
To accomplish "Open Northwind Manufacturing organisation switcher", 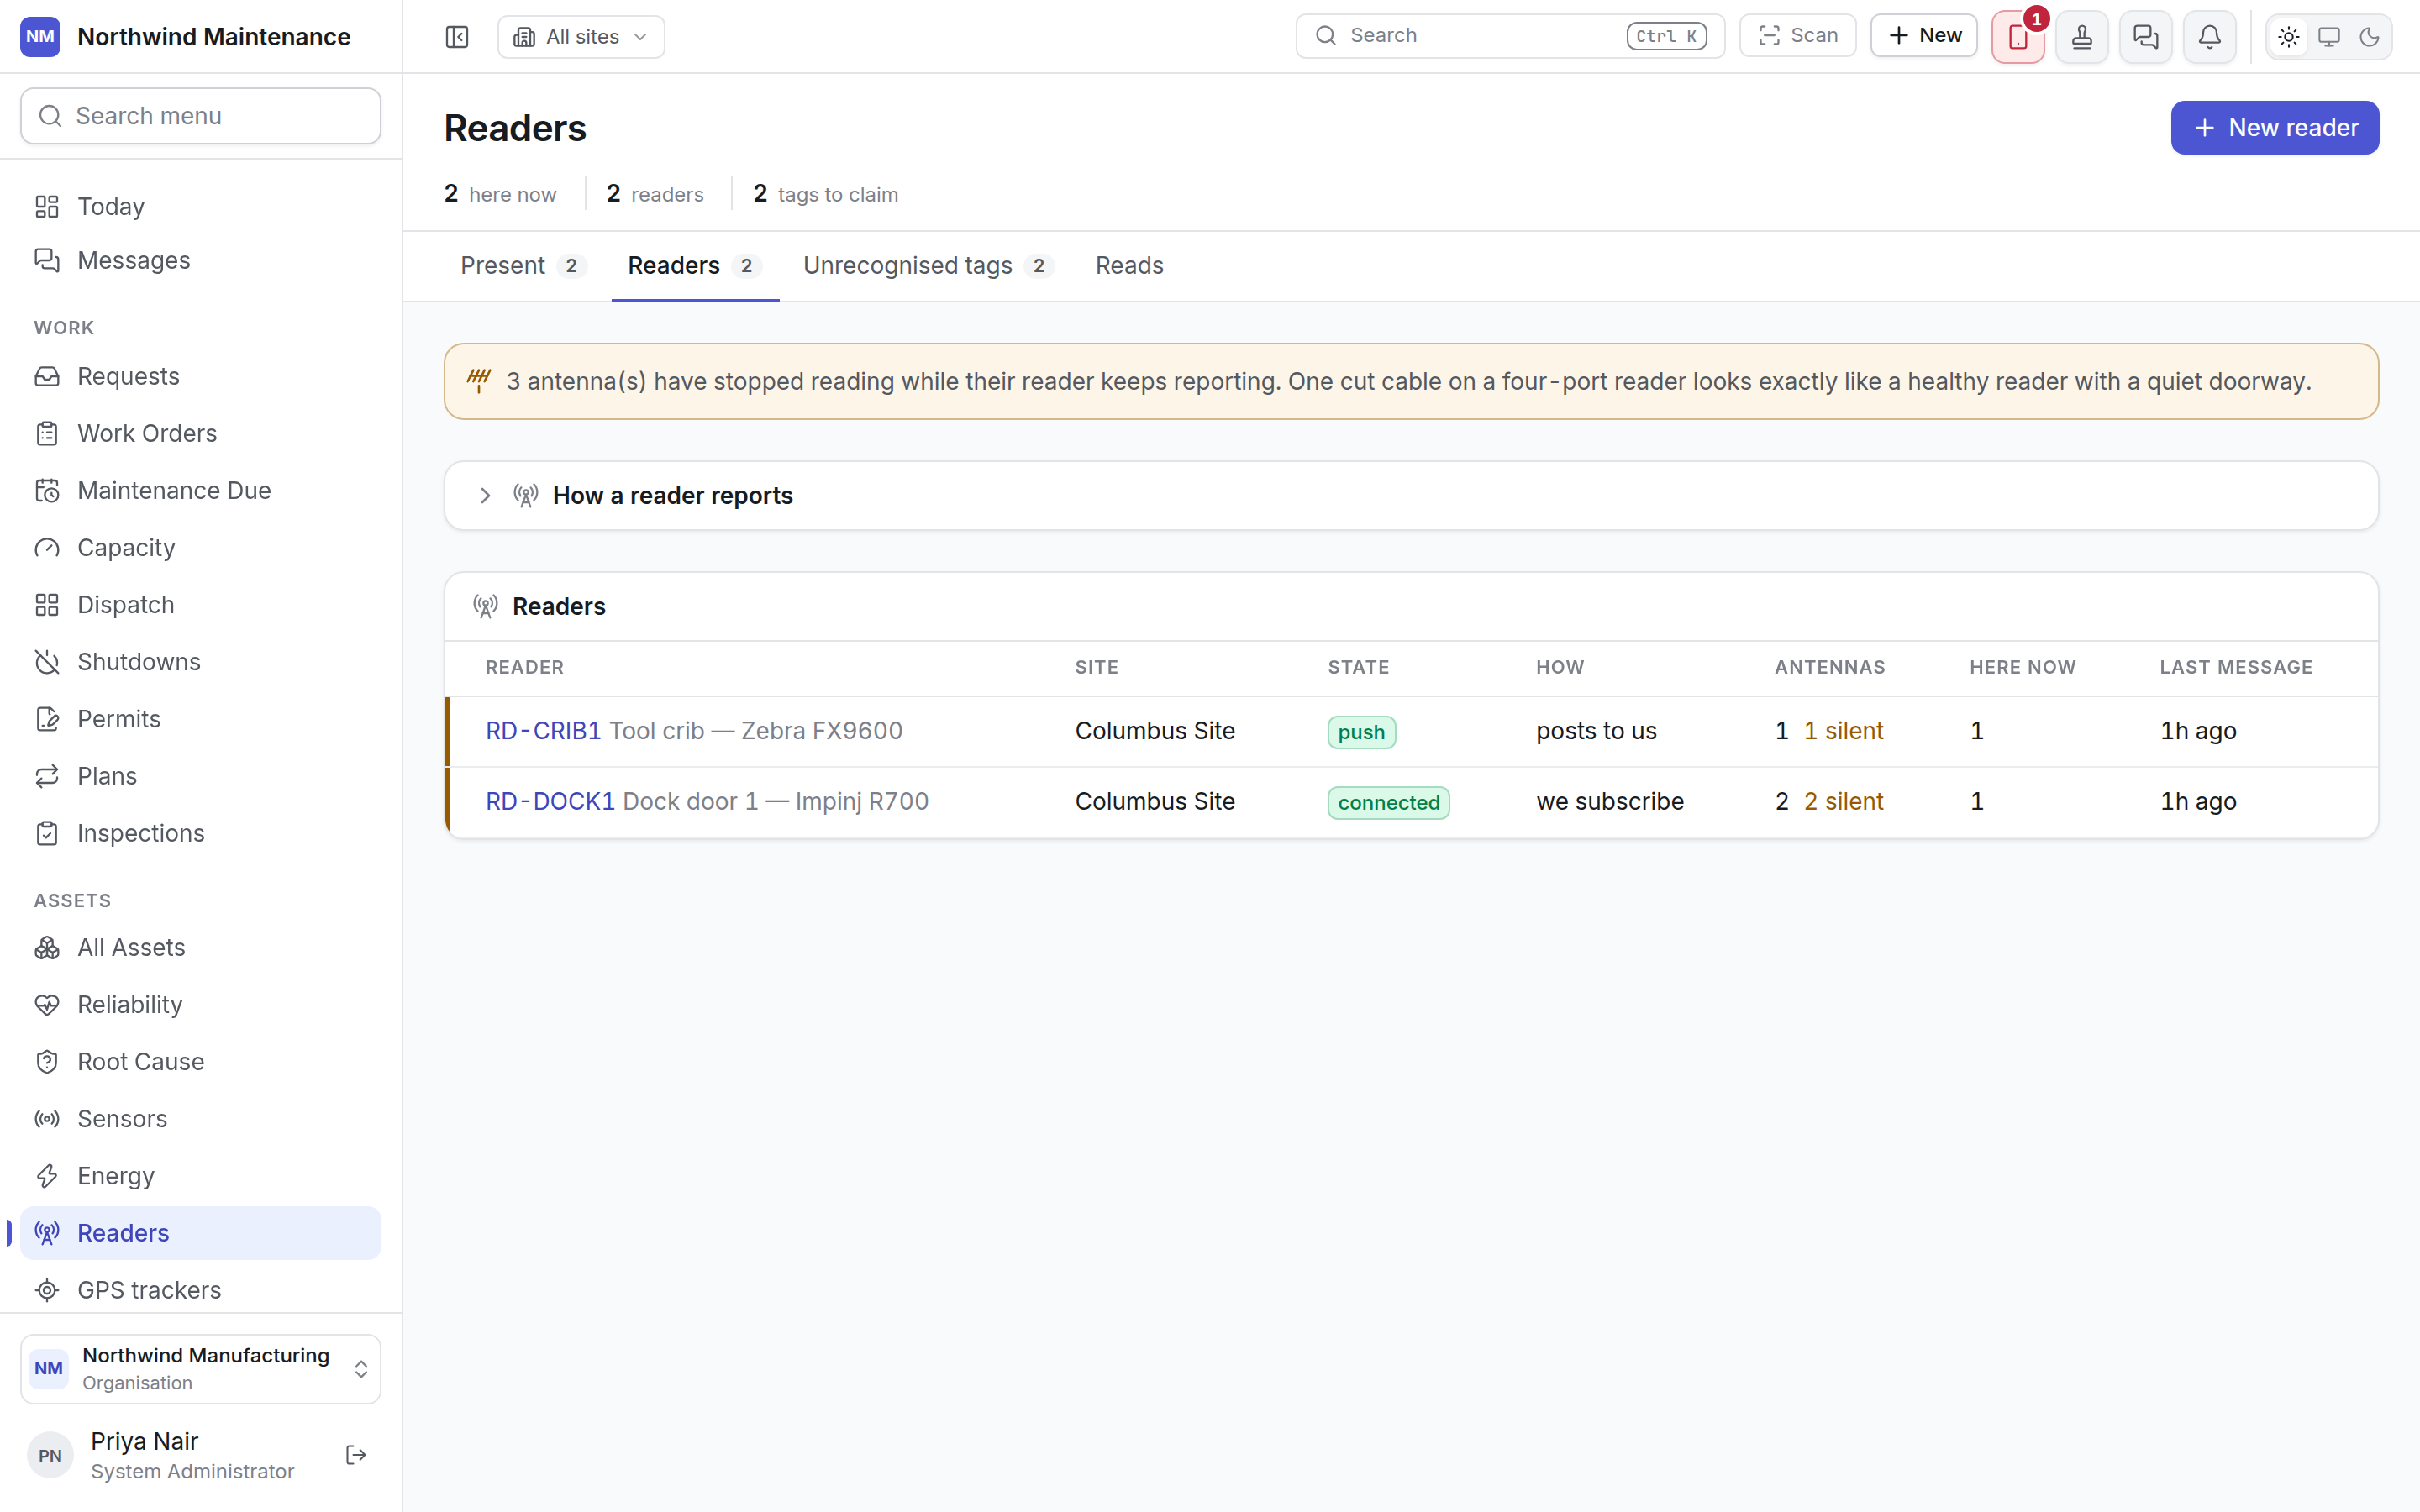I will (201, 1368).
